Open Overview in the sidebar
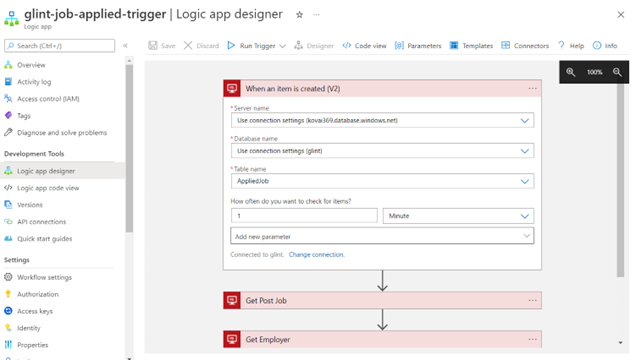 [31, 65]
